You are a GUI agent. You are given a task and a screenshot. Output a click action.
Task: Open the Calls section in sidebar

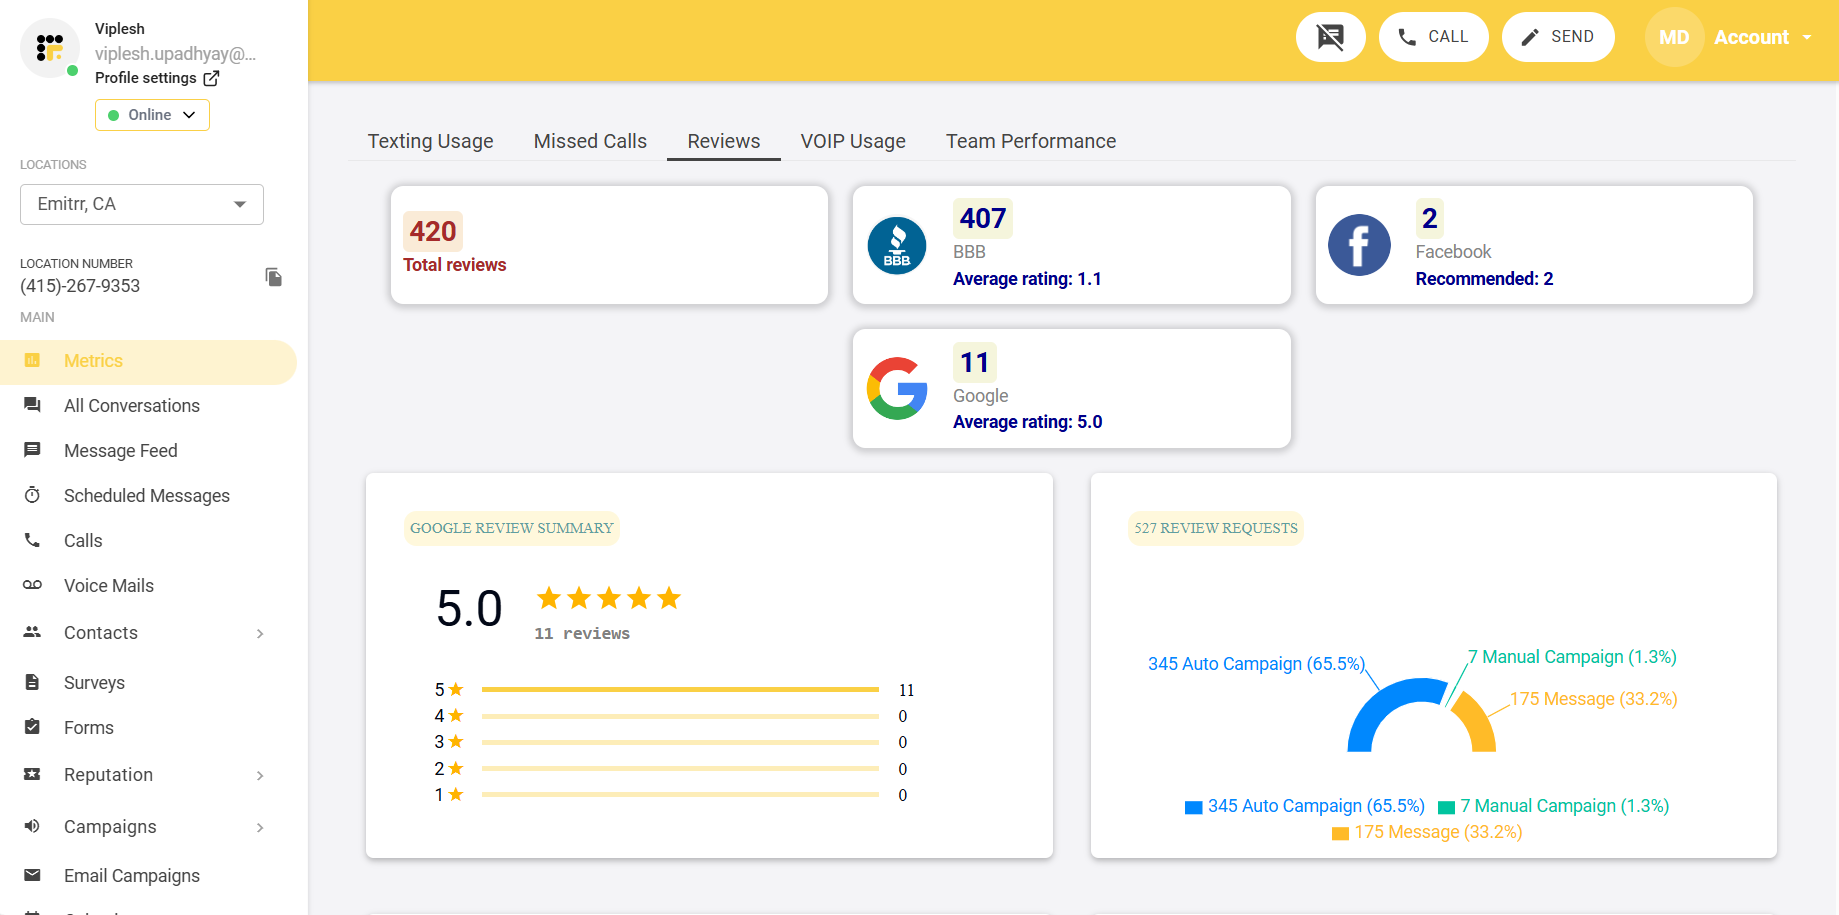point(32,540)
